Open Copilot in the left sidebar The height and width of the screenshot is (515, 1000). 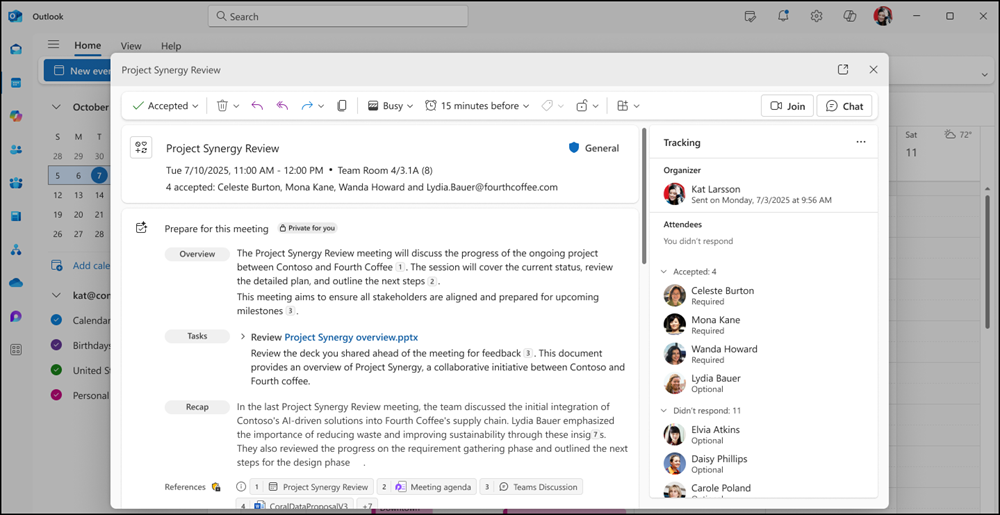pyautogui.click(x=16, y=116)
